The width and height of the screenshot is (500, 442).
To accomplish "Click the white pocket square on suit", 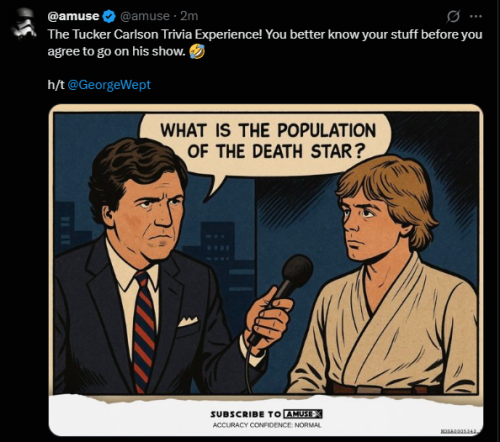I will pos(188,321).
